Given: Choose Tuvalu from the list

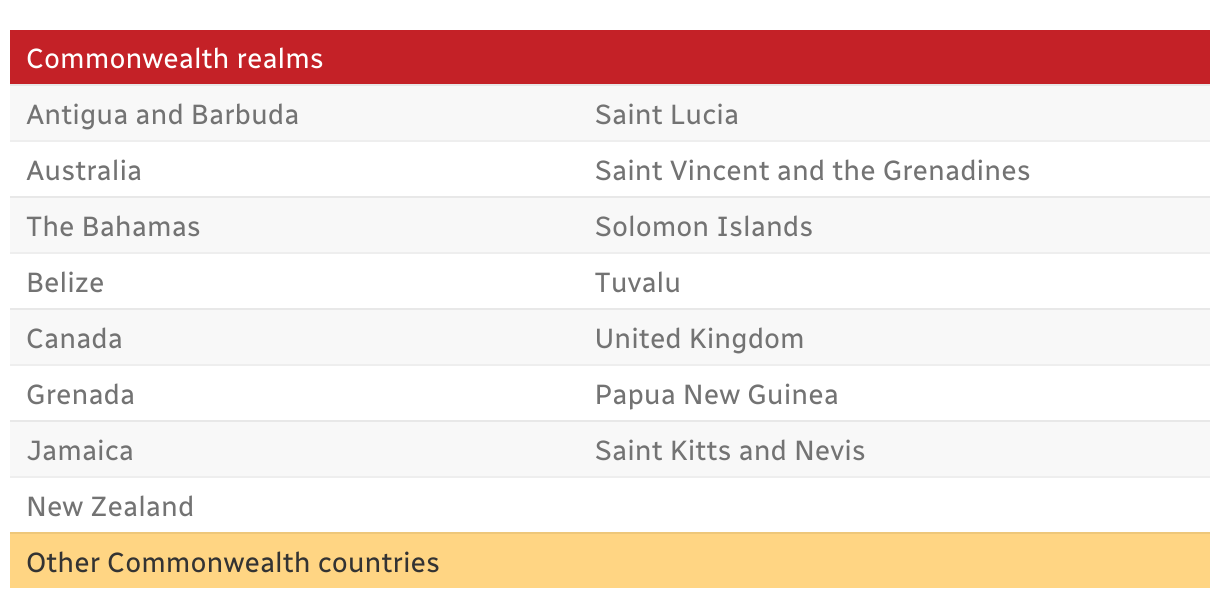Looking at the screenshot, I should (638, 283).
